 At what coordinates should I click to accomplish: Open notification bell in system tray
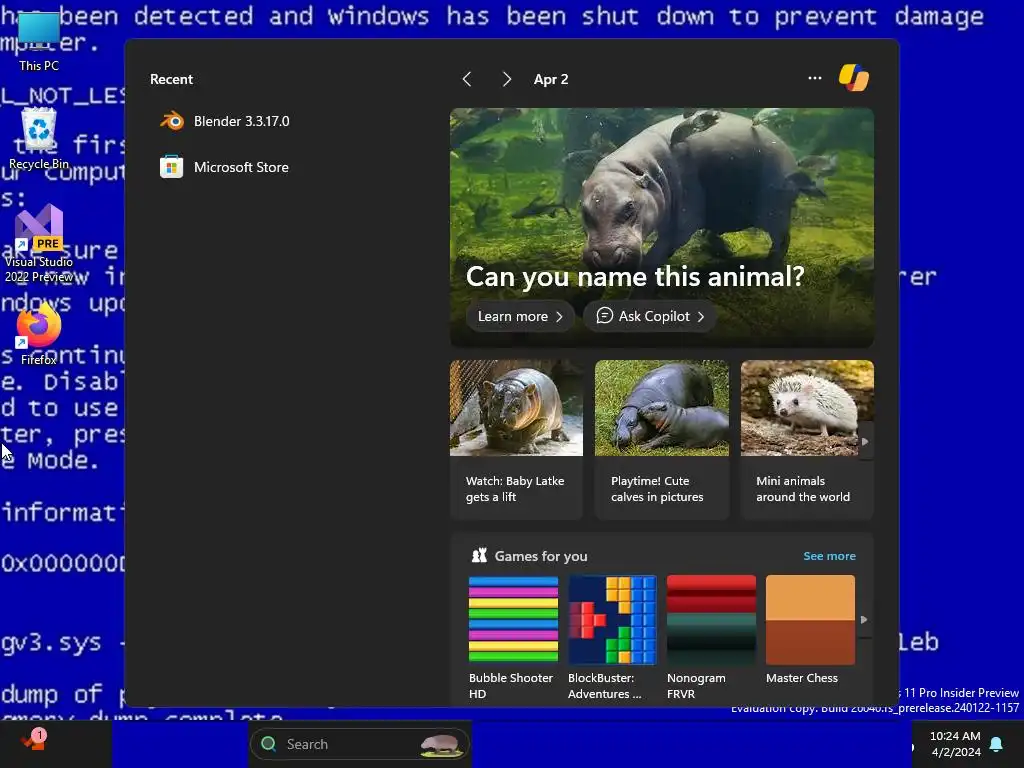click(x=996, y=744)
